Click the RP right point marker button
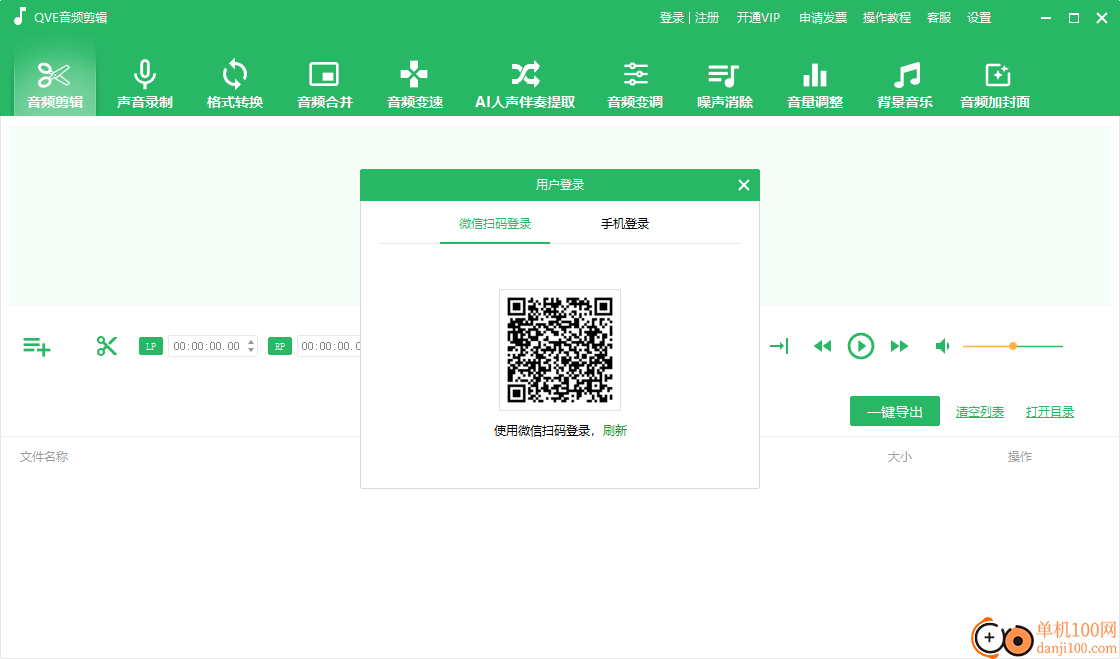Screen dimensions: 1120x659 (279, 346)
